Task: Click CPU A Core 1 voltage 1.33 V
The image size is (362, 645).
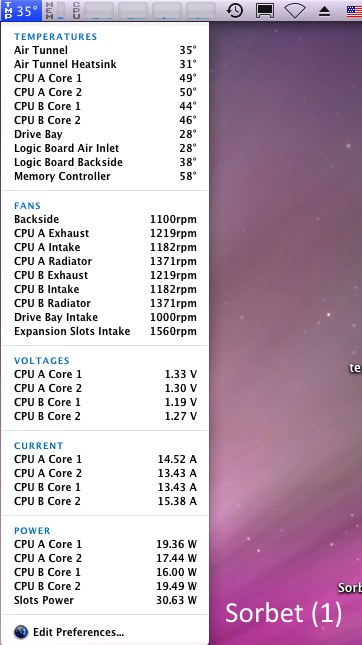Action: click(x=105, y=374)
